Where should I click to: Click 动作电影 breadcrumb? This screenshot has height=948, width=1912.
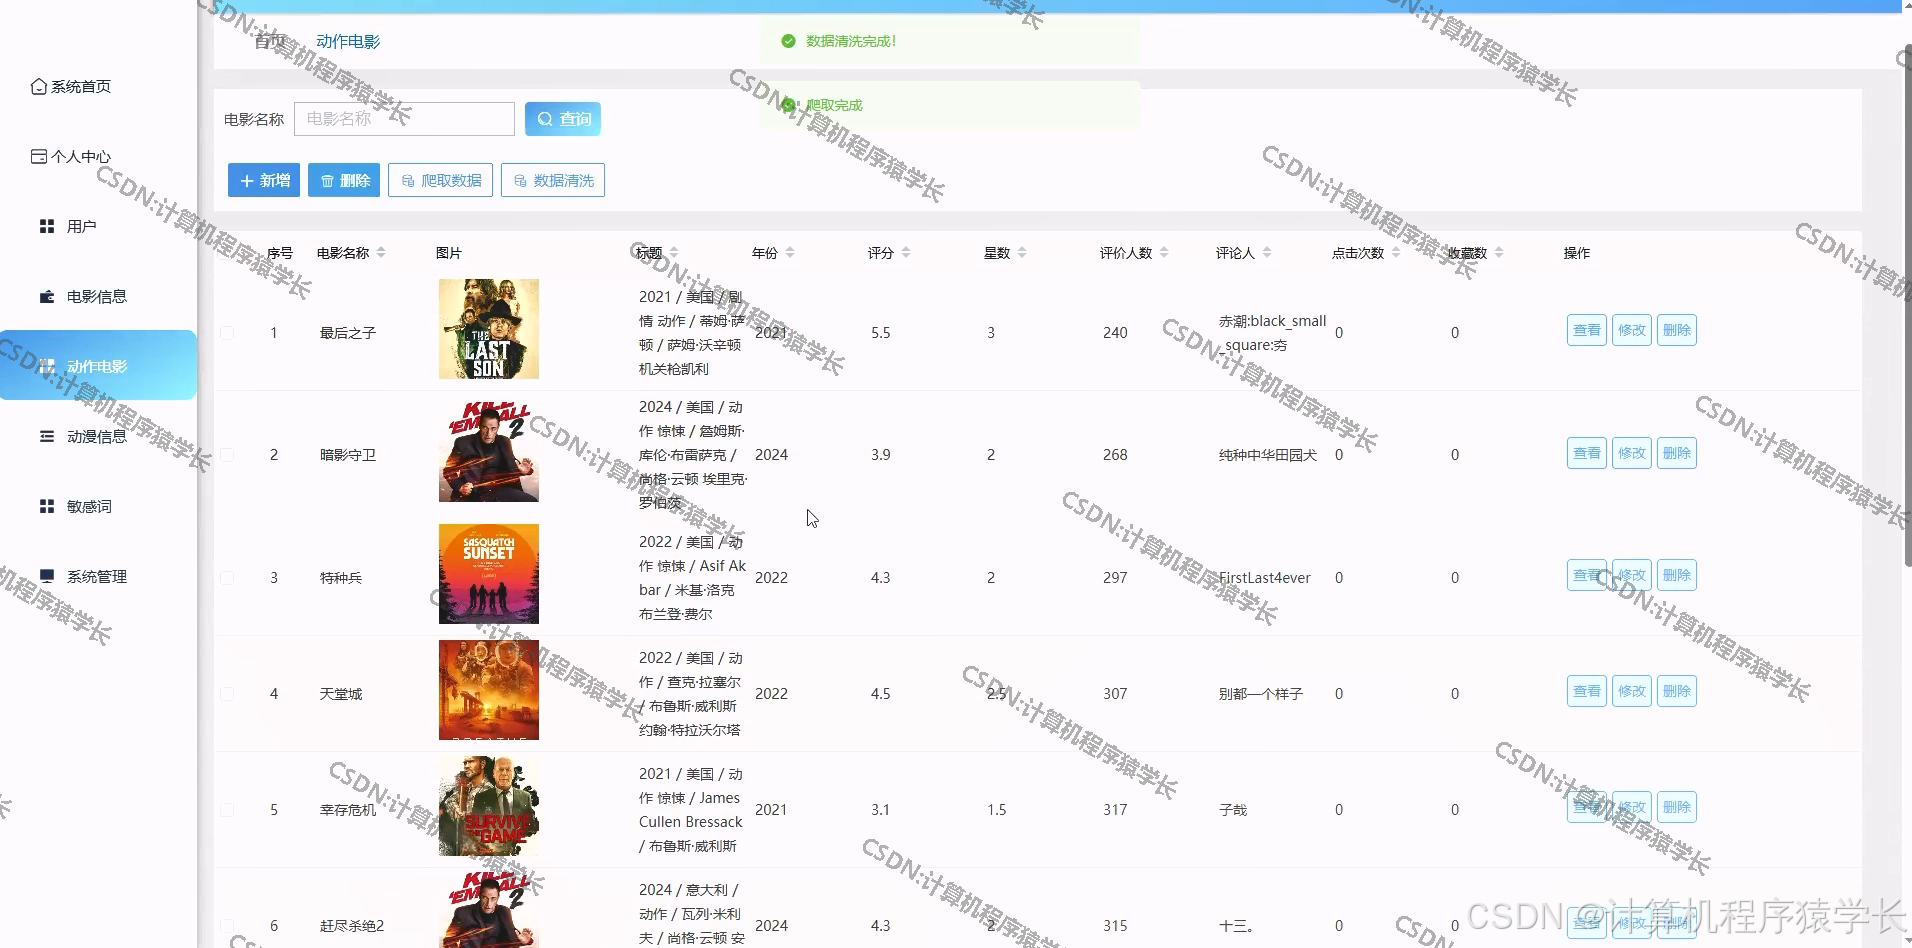click(348, 41)
